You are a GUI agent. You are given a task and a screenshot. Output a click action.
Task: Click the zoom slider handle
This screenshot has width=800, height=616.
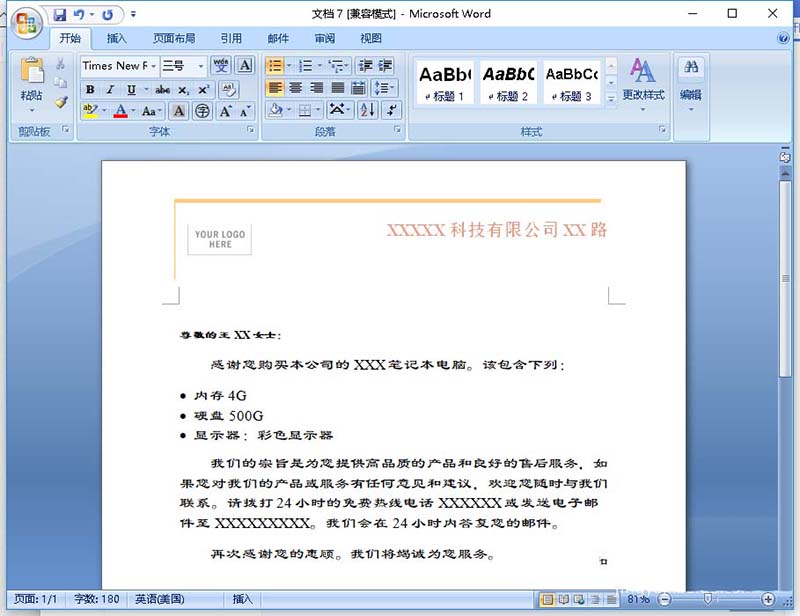tap(708, 599)
